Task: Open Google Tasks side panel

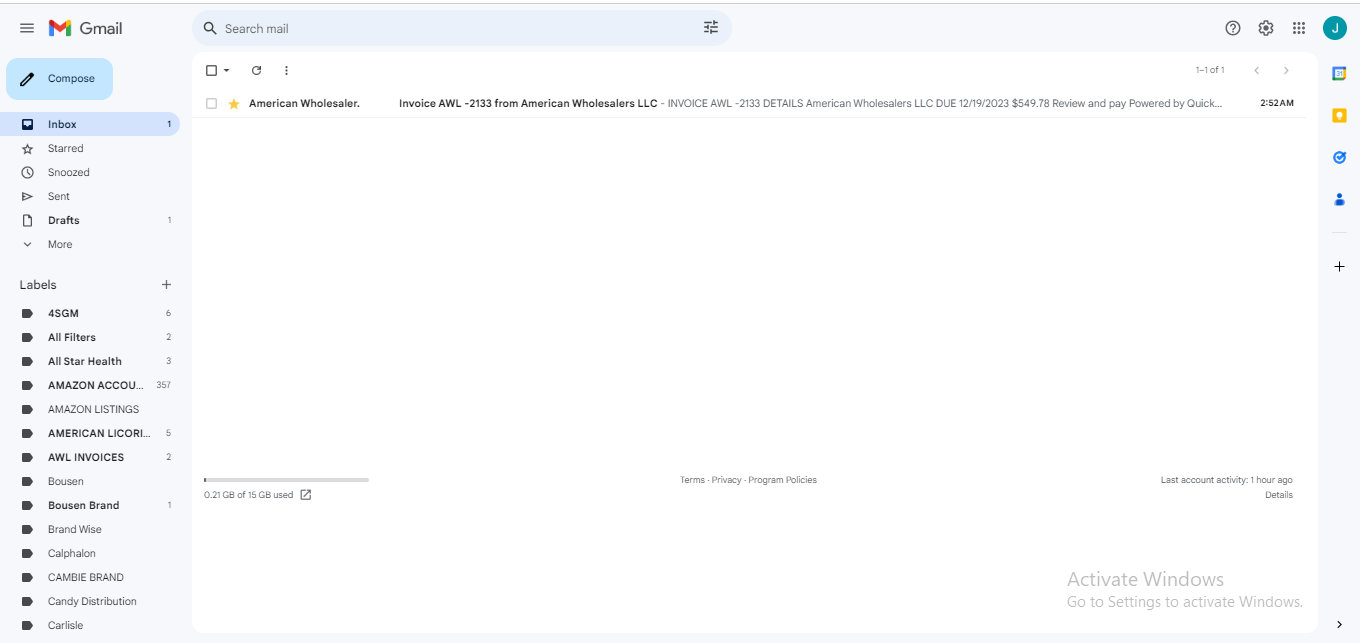Action: 1339,157
